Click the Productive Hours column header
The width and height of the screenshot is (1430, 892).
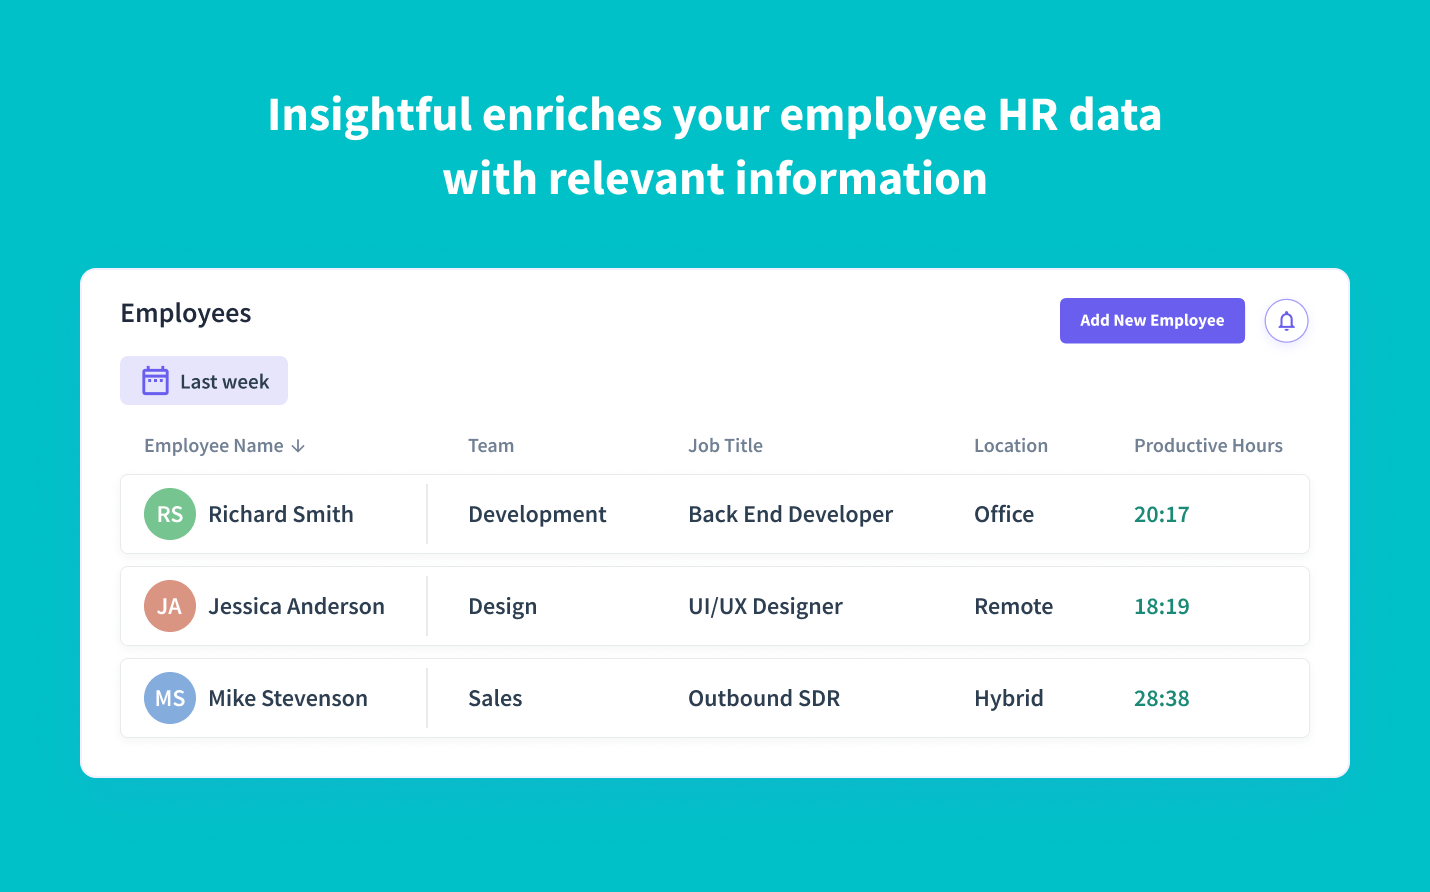1208,445
